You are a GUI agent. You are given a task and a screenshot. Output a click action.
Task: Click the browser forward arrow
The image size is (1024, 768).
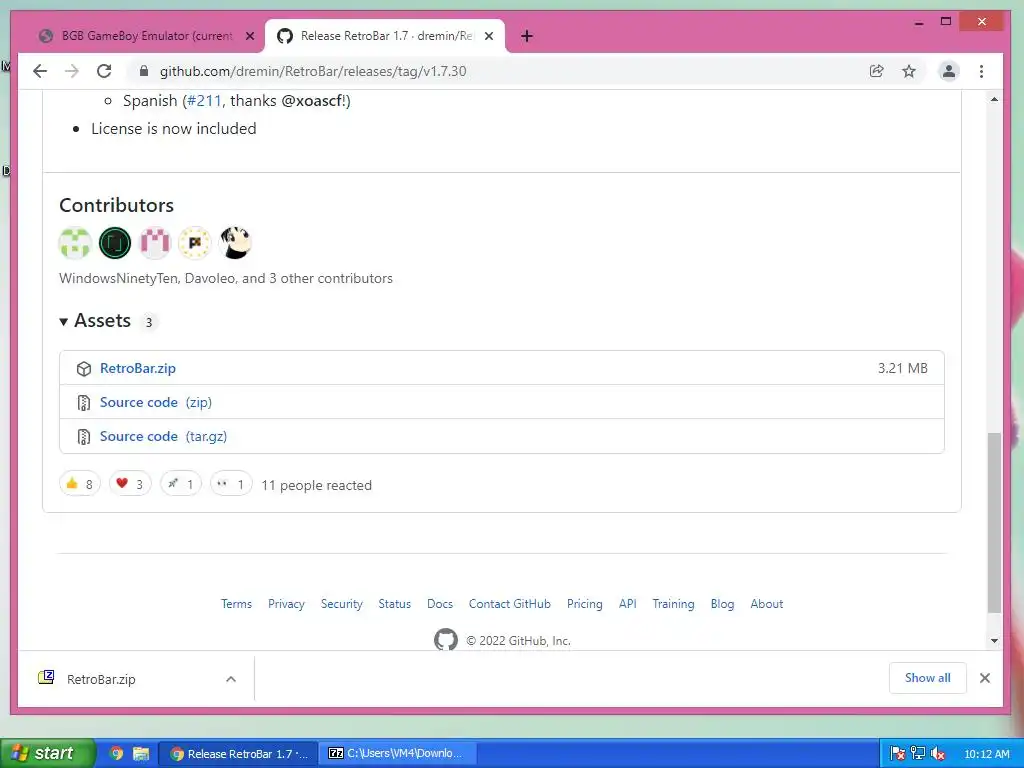pyautogui.click(x=72, y=71)
